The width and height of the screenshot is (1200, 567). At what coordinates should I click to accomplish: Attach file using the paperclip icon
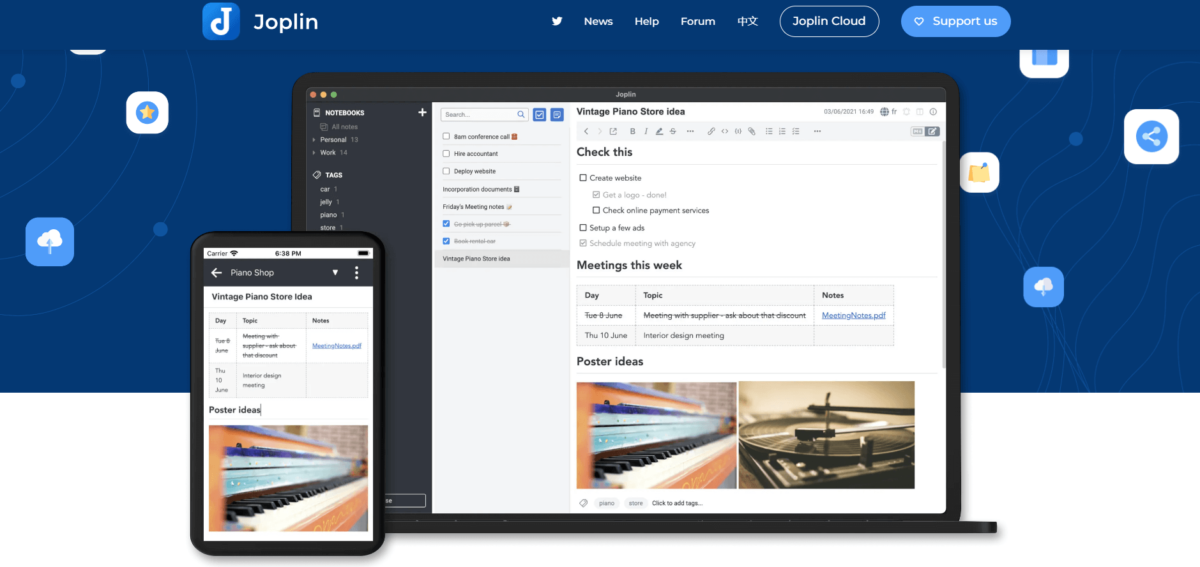point(752,131)
